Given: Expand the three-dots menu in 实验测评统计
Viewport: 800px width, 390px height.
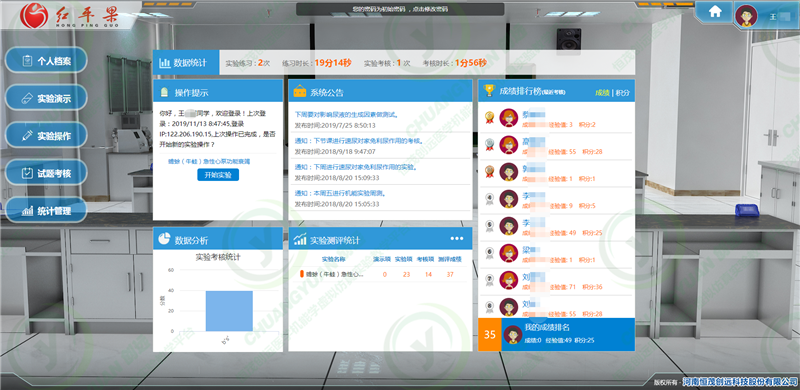Looking at the screenshot, I should (x=457, y=239).
